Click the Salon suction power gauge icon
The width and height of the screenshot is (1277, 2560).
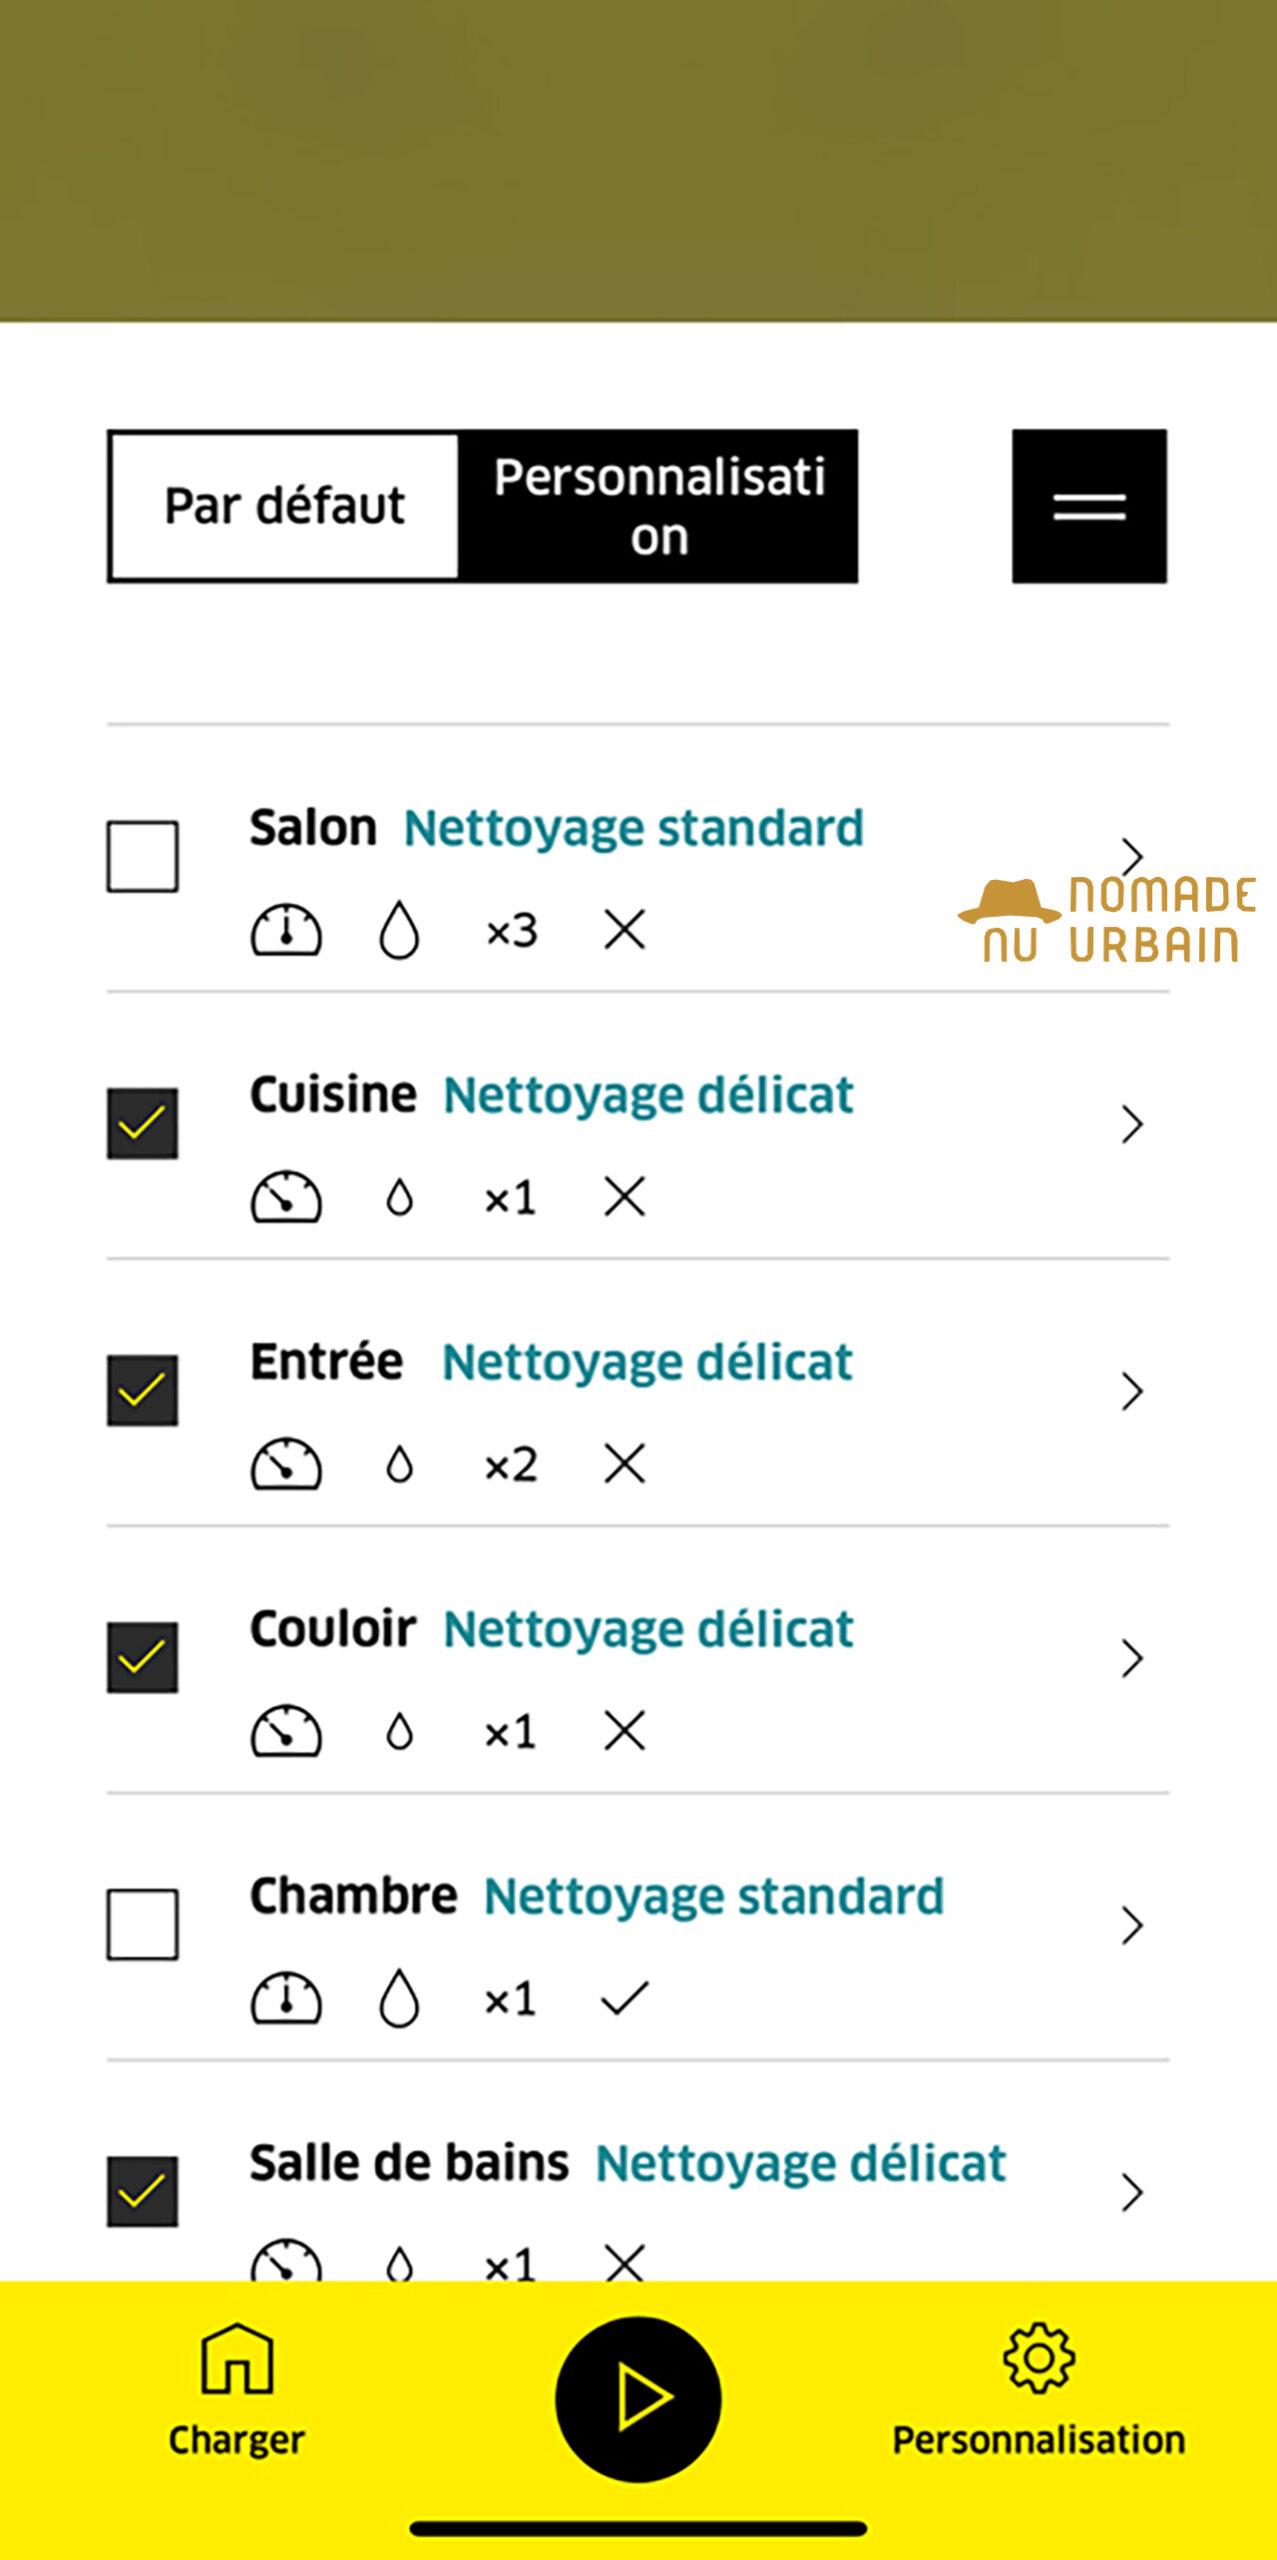coord(286,930)
